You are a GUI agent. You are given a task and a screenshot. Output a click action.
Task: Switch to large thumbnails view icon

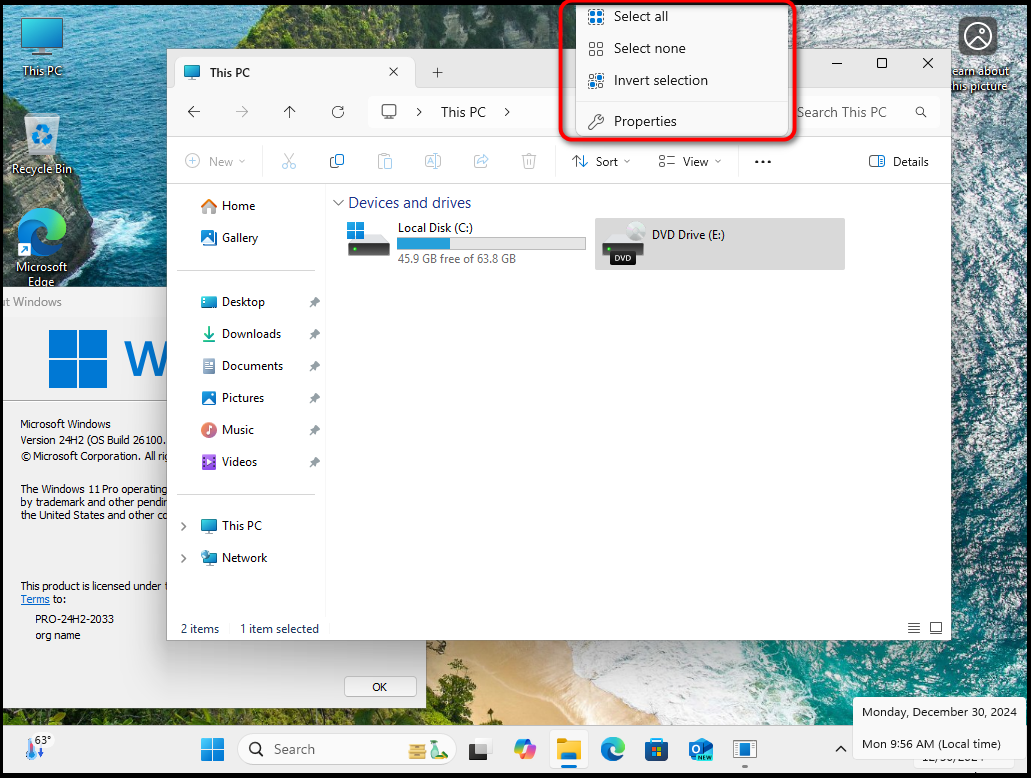pyautogui.click(x=936, y=628)
